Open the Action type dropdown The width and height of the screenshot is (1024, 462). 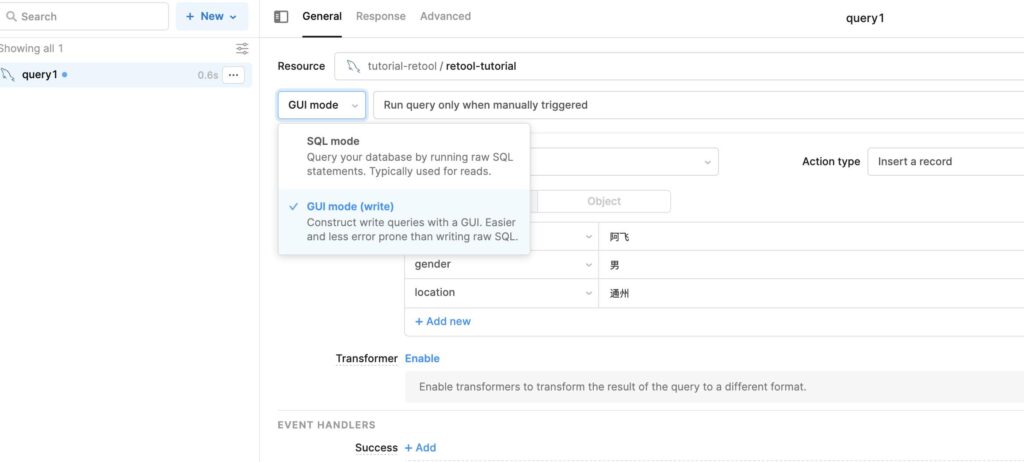(x=946, y=161)
